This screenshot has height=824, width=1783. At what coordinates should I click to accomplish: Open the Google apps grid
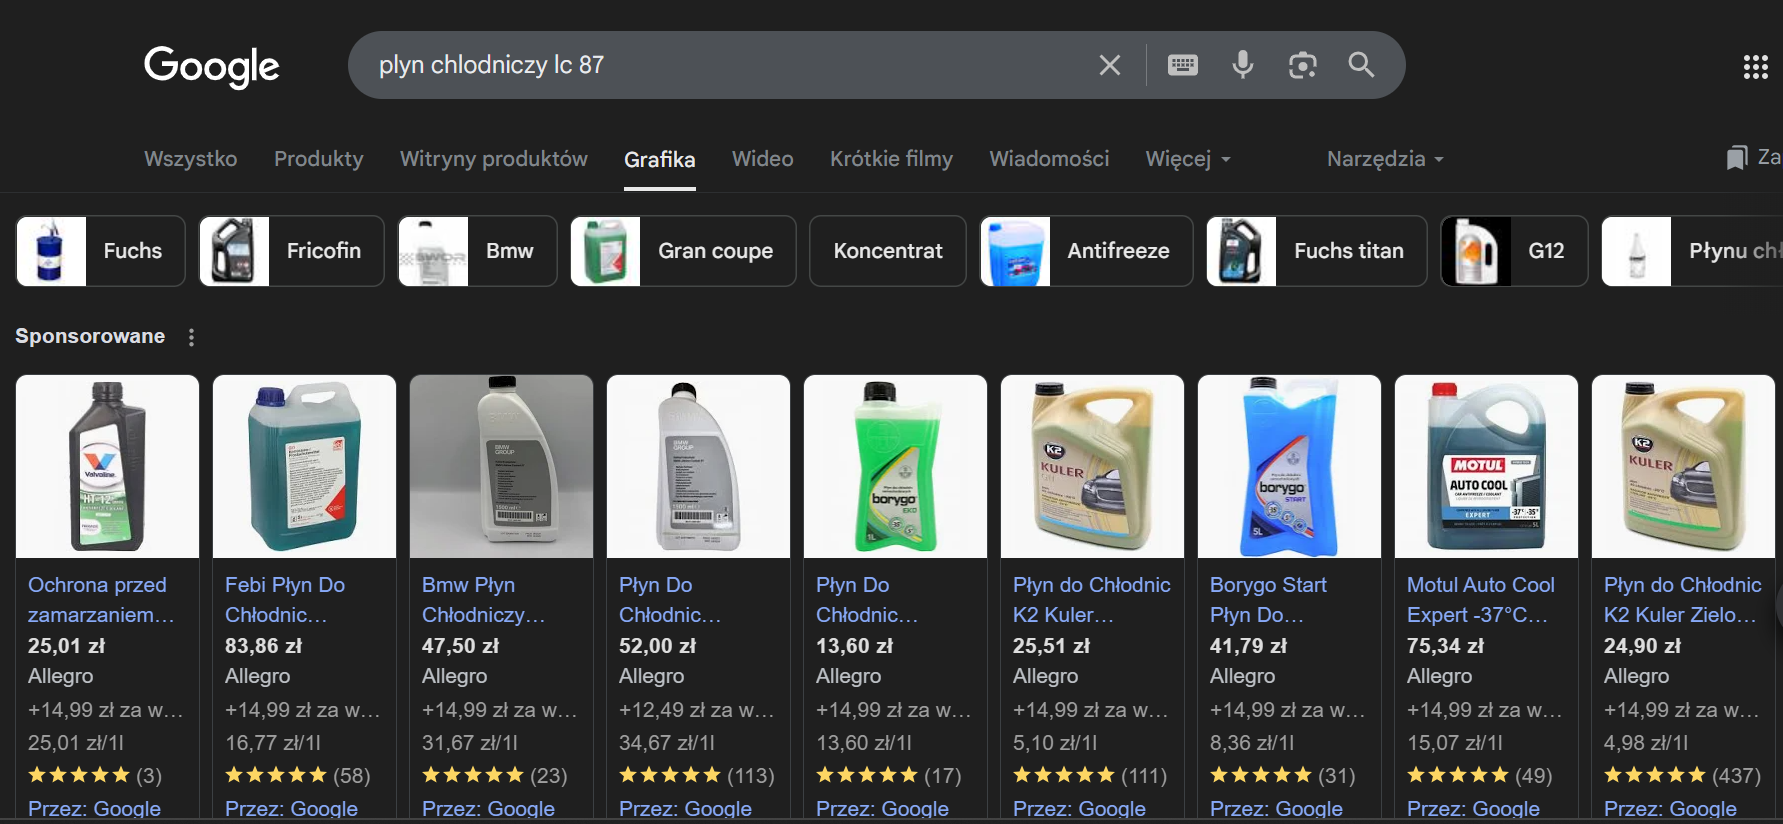tap(1756, 67)
